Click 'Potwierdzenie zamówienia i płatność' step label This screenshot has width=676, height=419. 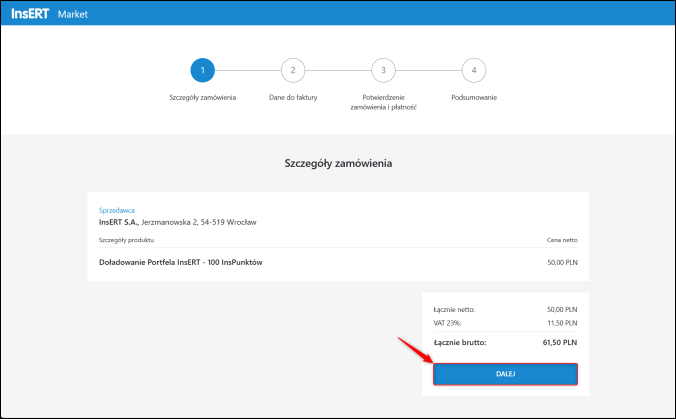coord(383,102)
